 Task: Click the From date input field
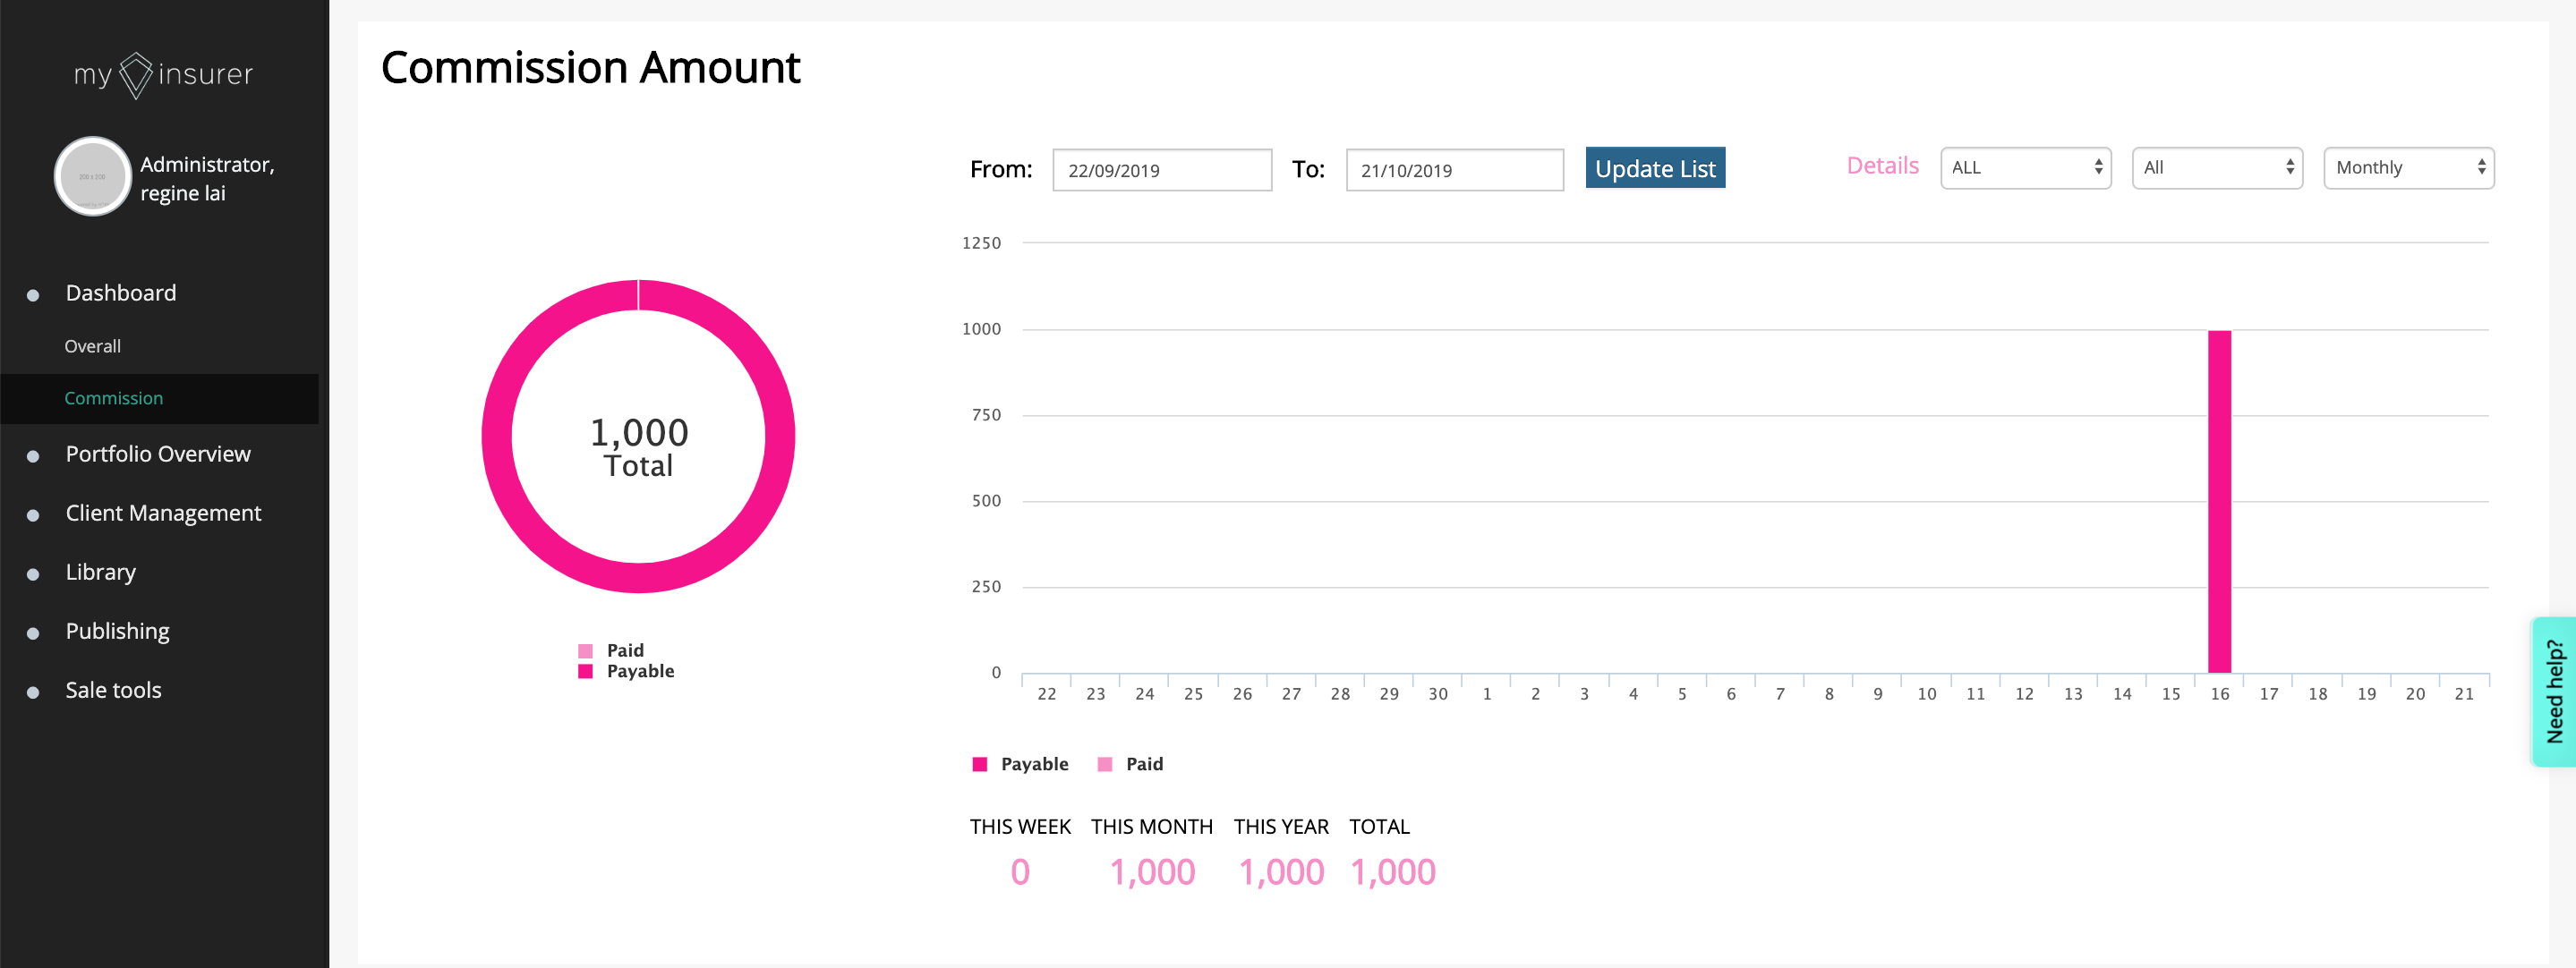(x=1161, y=170)
